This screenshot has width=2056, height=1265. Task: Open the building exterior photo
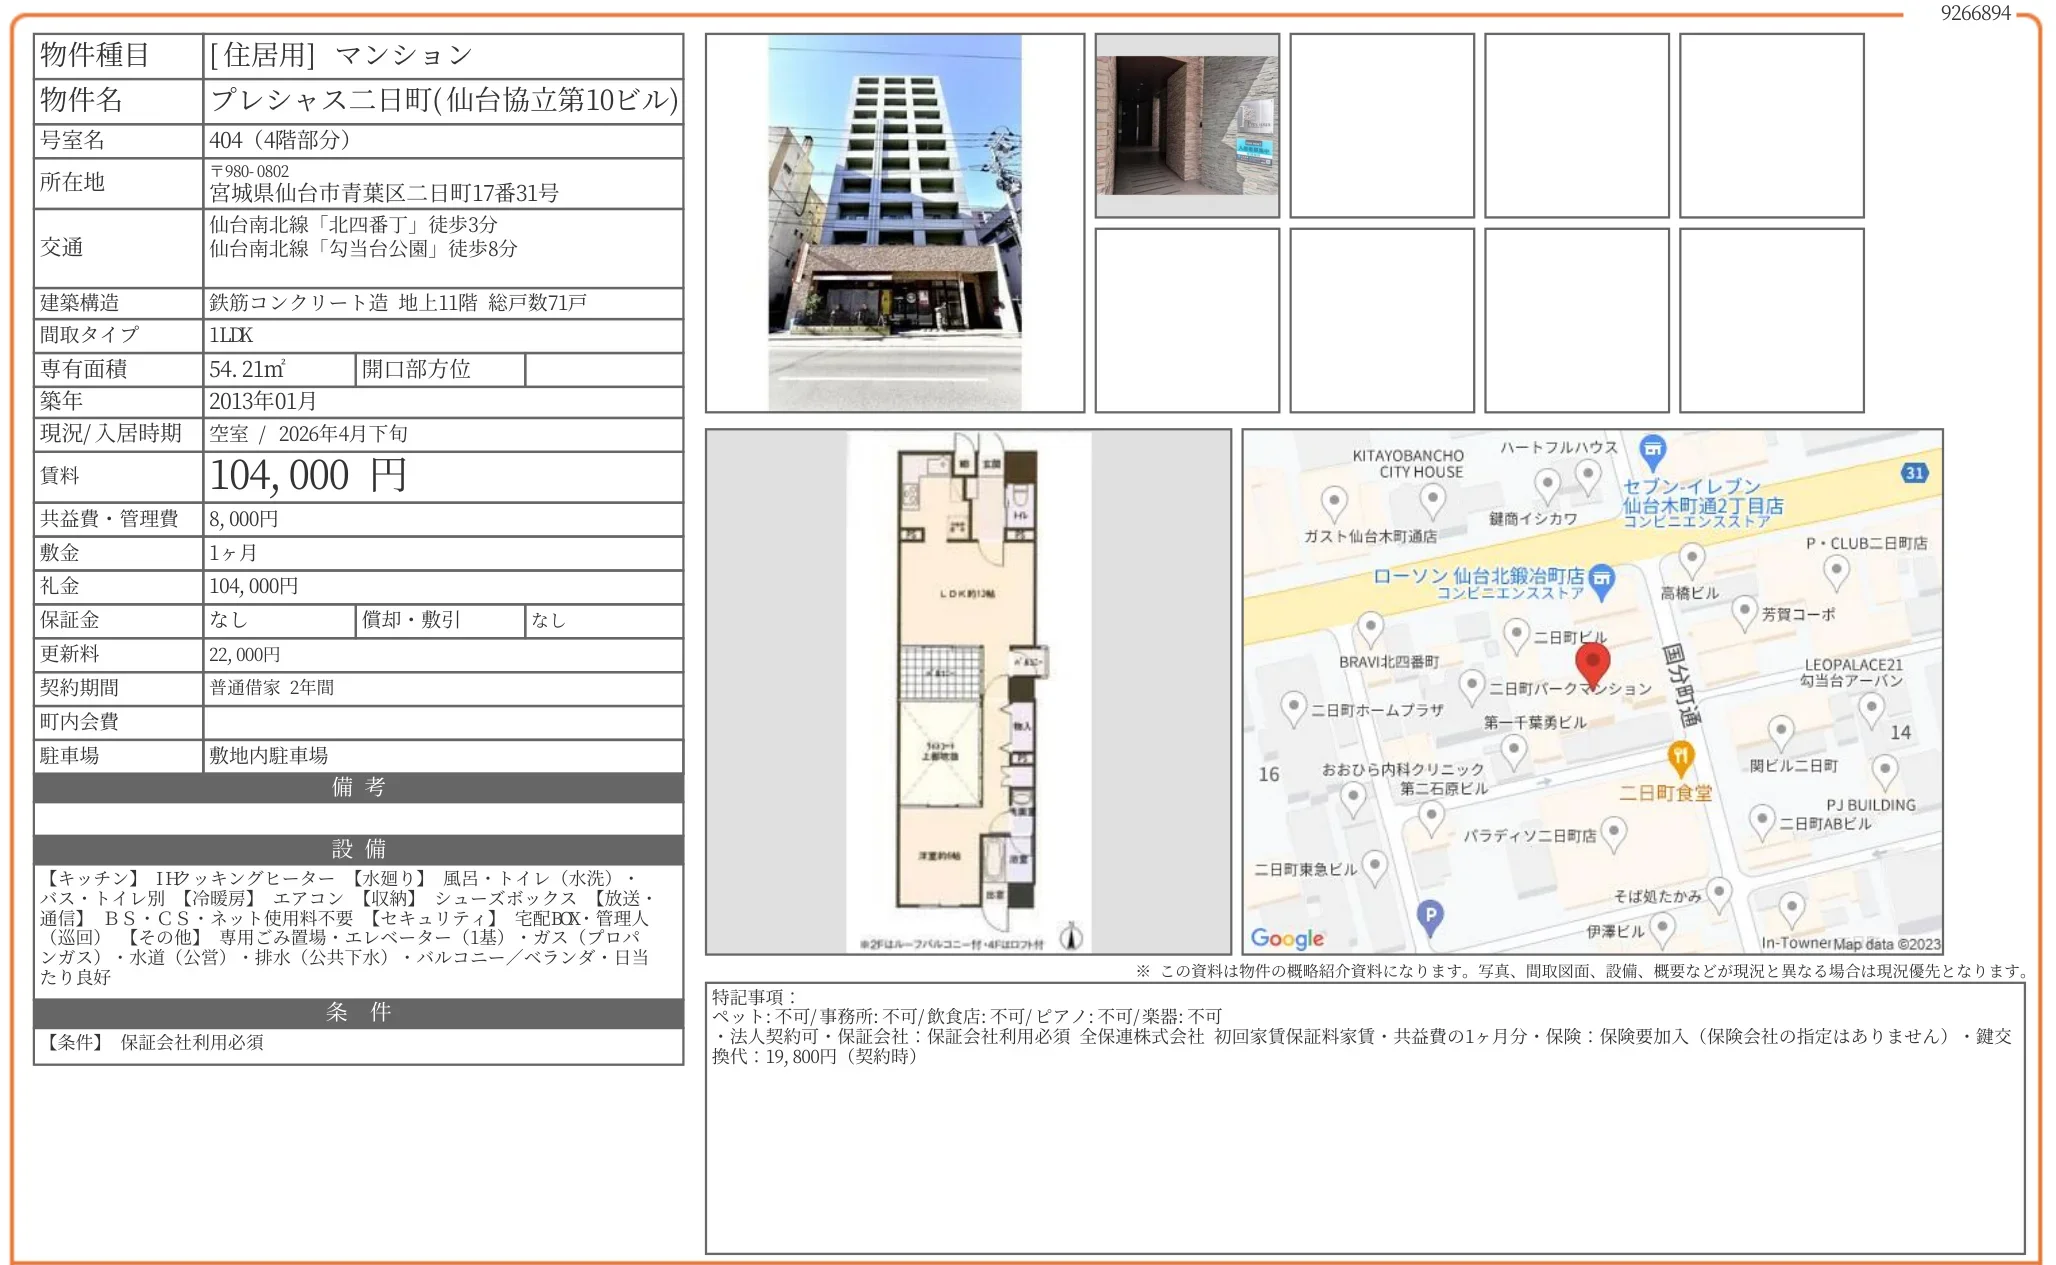[x=894, y=223]
